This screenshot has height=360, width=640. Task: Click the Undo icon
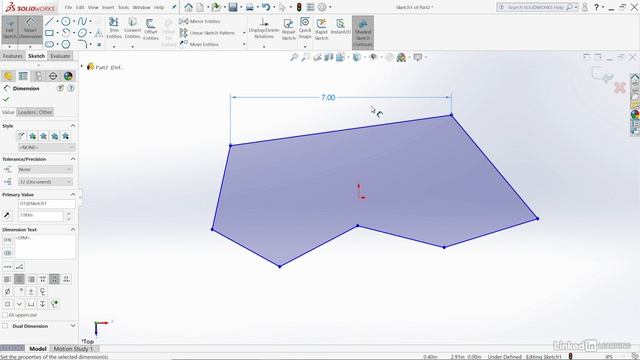click(x=266, y=7)
